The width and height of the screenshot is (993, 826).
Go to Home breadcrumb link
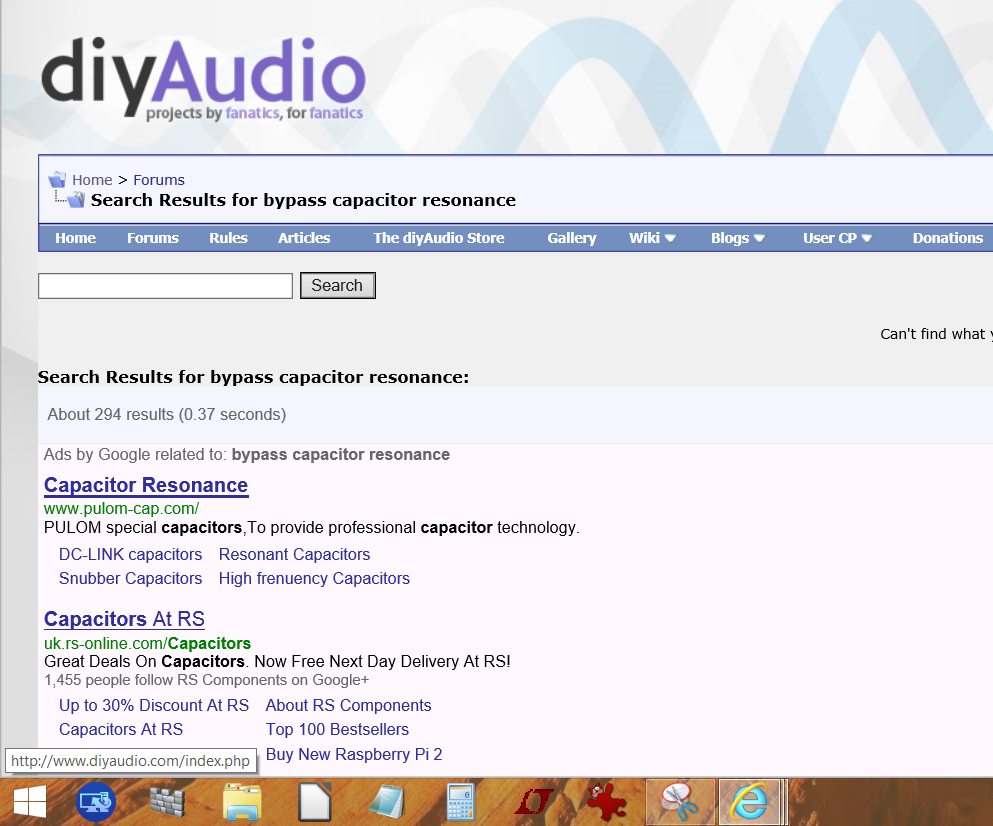coord(92,180)
